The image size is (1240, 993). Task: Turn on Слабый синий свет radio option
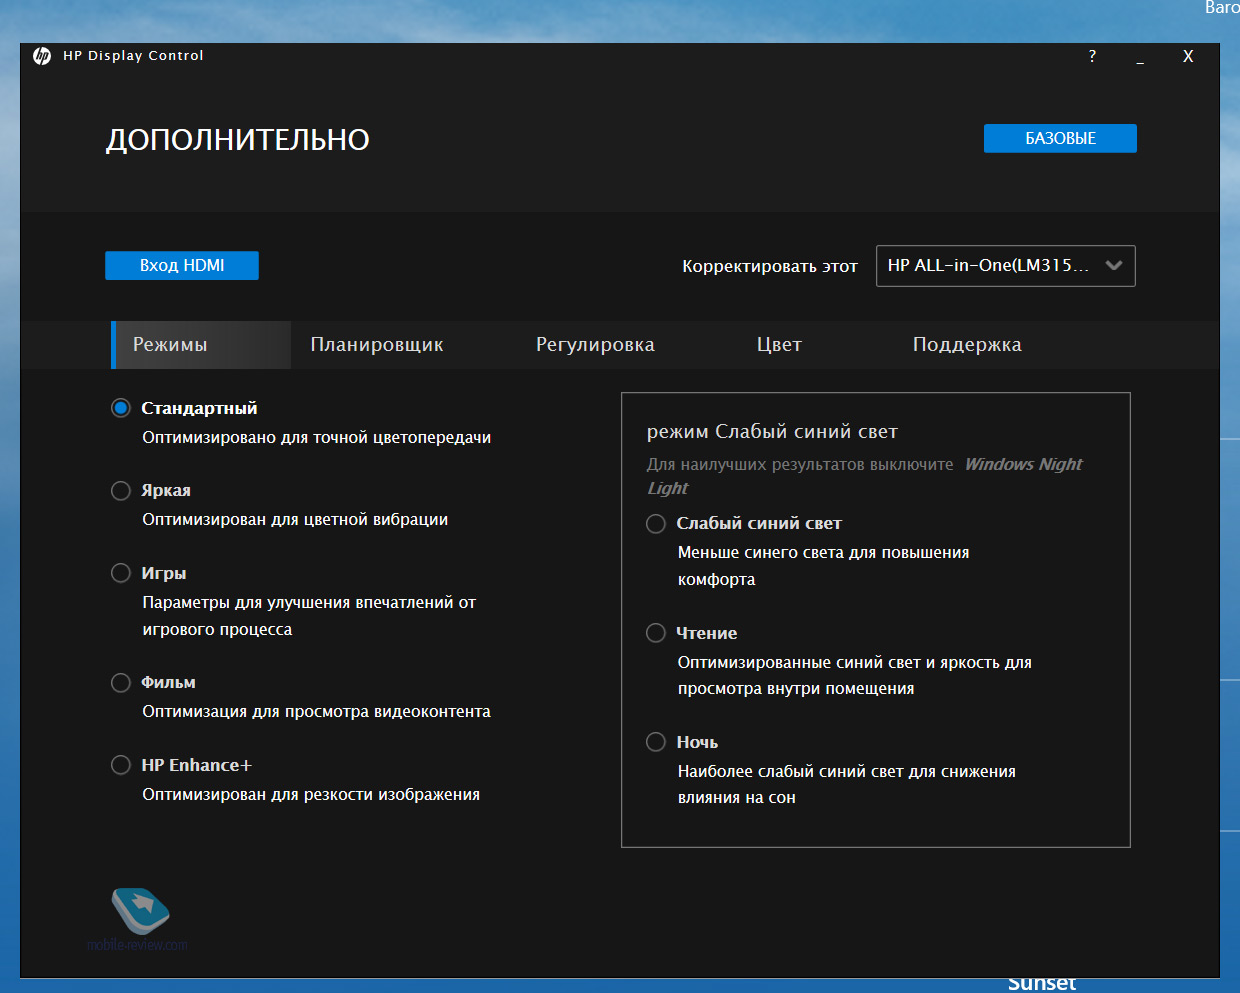pos(656,524)
